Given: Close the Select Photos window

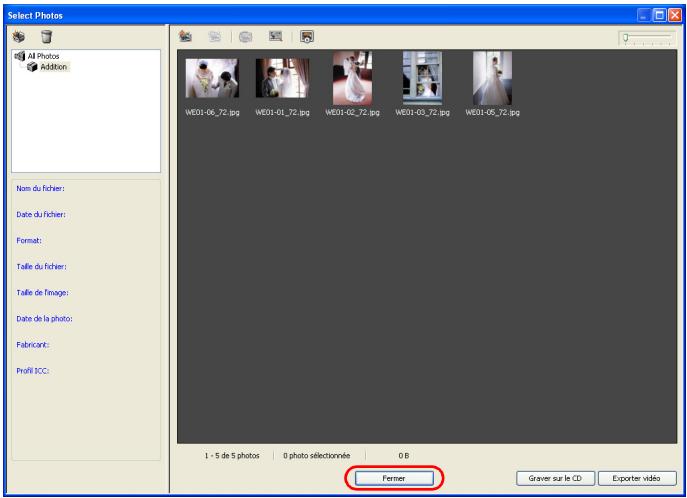Looking at the screenshot, I should coord(675,15).
